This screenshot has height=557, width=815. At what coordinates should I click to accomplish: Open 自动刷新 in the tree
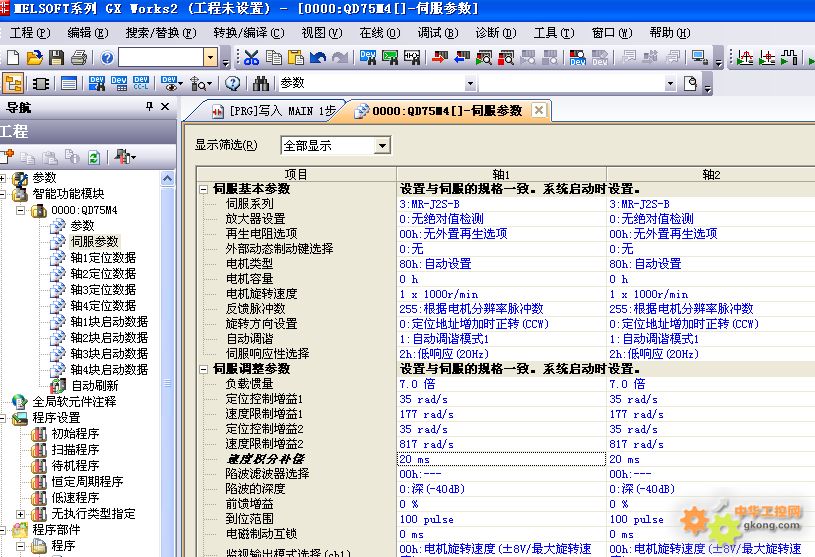[95, 386]
